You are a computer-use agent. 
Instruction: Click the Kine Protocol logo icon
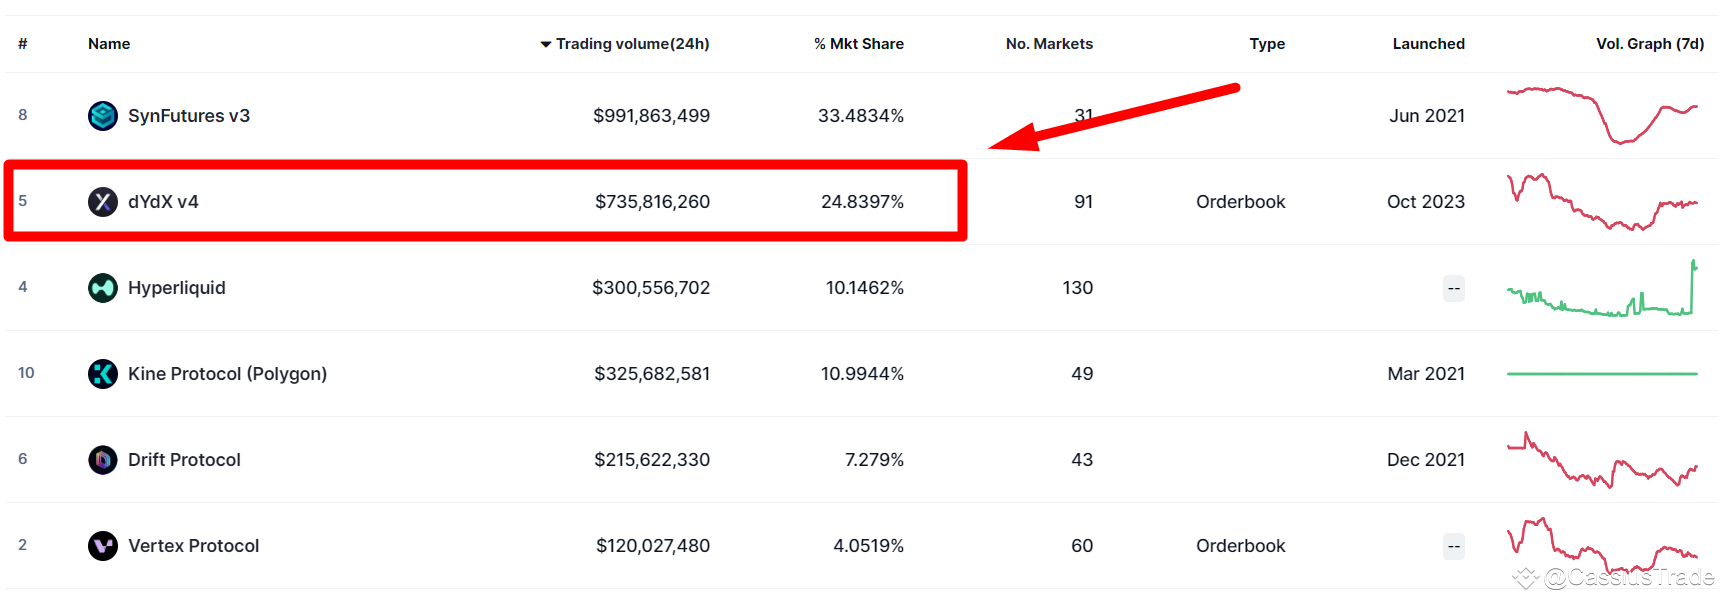tap(103, 374)
